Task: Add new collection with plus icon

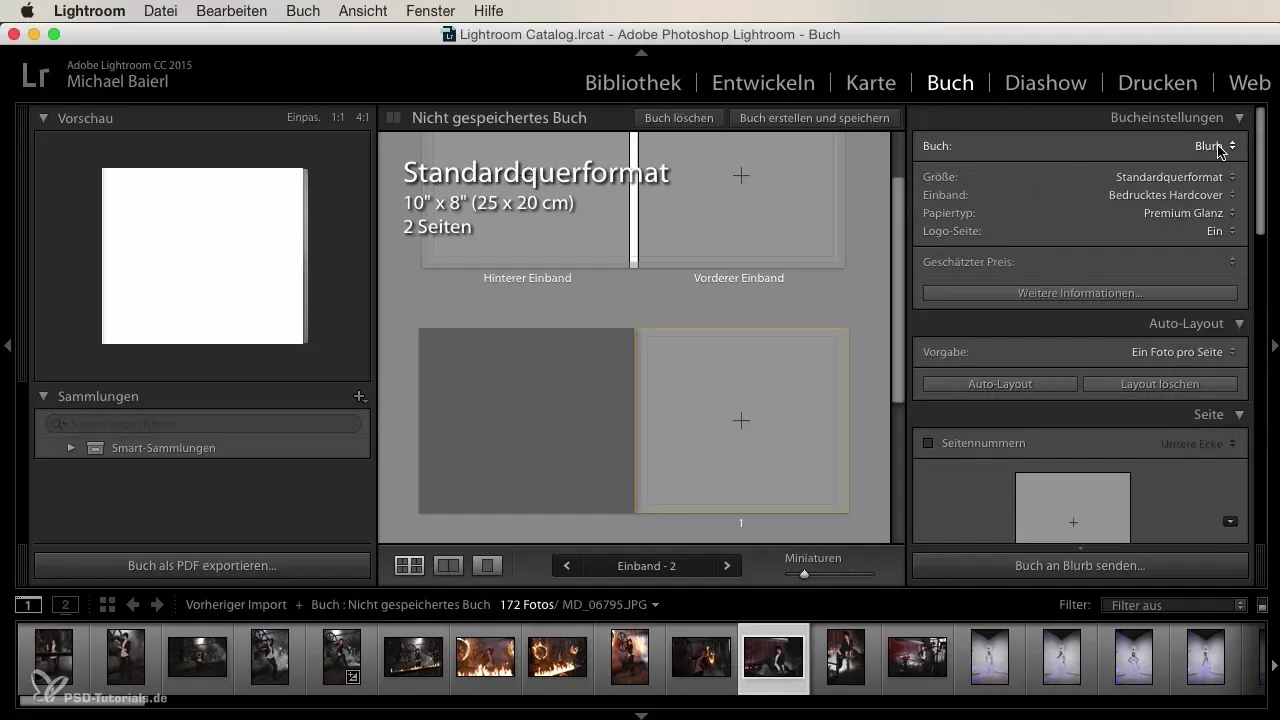Action: coord(360,396)
